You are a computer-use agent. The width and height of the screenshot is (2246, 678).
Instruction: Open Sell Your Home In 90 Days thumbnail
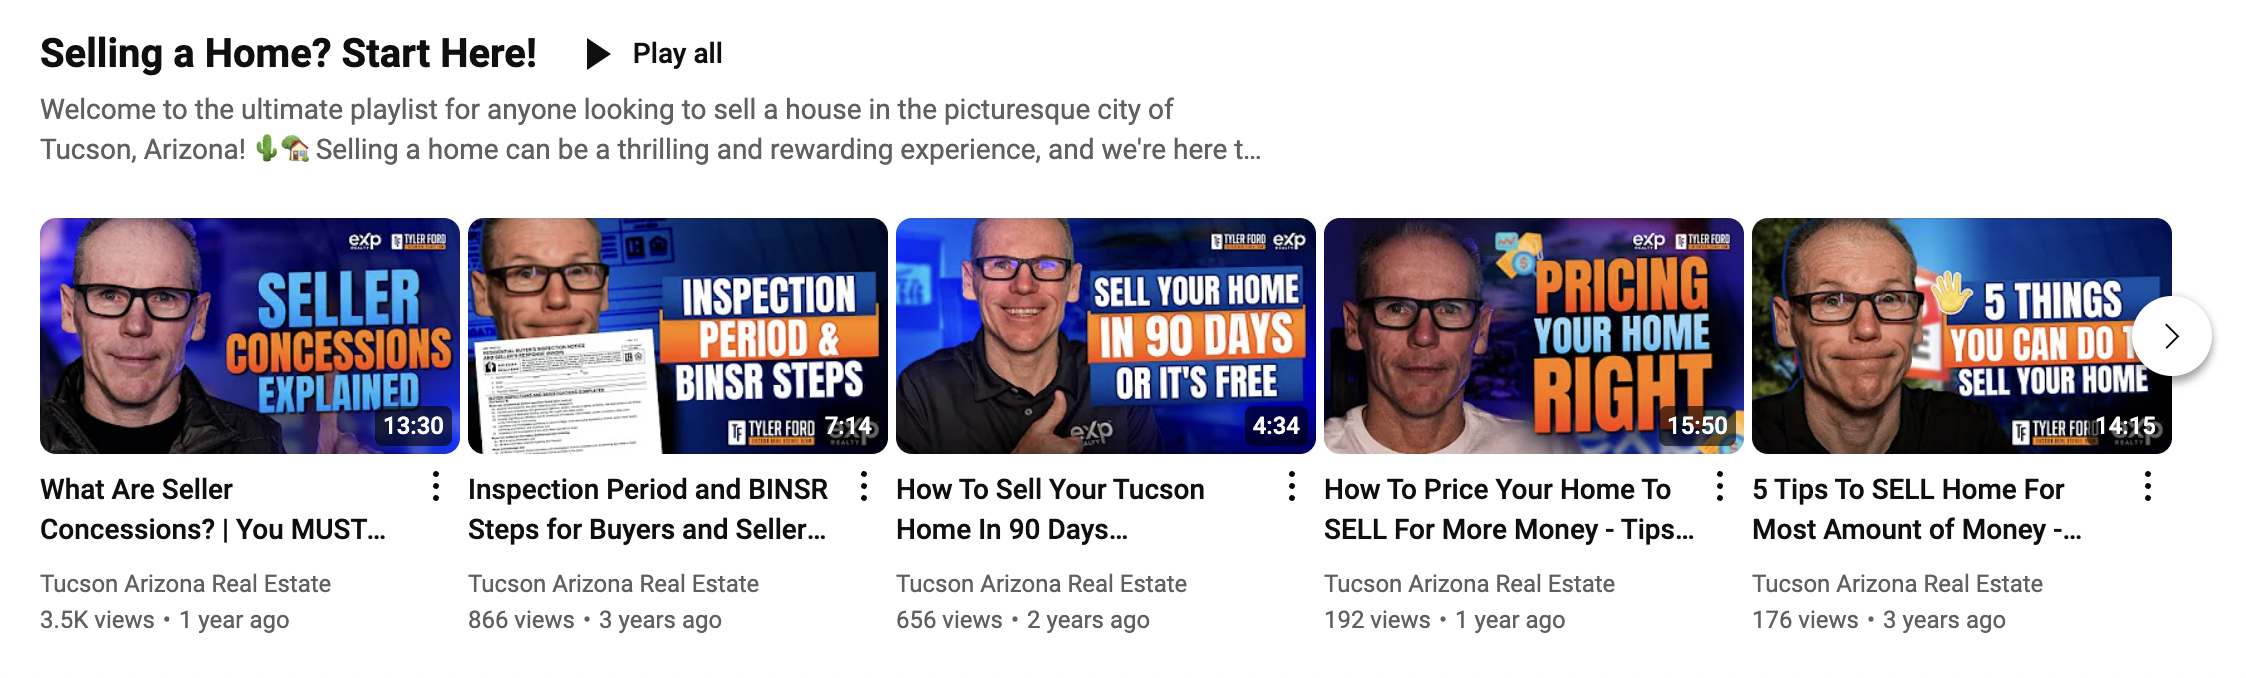[1106, 336]
